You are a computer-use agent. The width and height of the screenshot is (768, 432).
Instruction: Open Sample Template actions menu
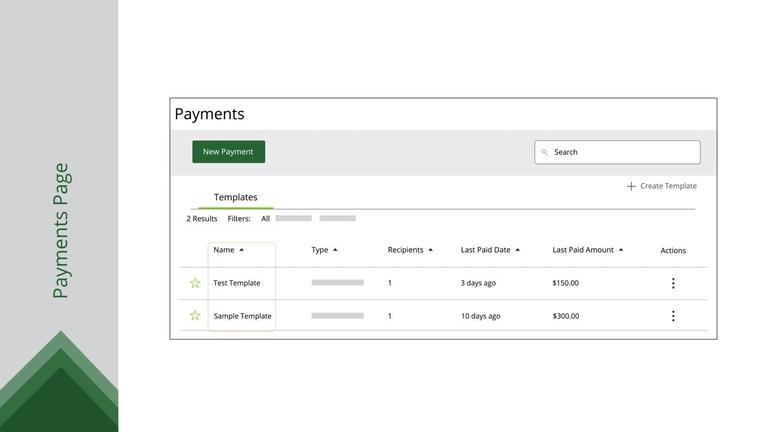pyautogui.click(x=673, y=316)
